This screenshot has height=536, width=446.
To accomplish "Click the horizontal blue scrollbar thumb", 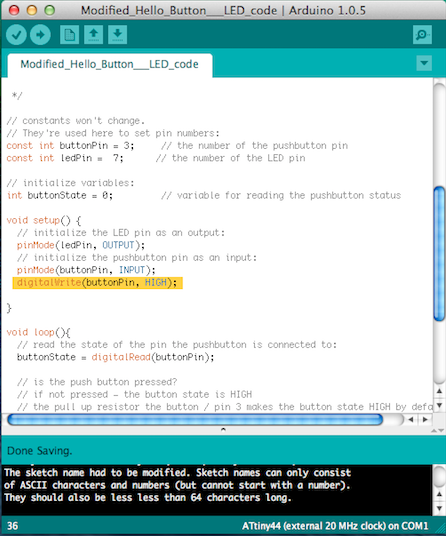I will click(x=195, y=419).
